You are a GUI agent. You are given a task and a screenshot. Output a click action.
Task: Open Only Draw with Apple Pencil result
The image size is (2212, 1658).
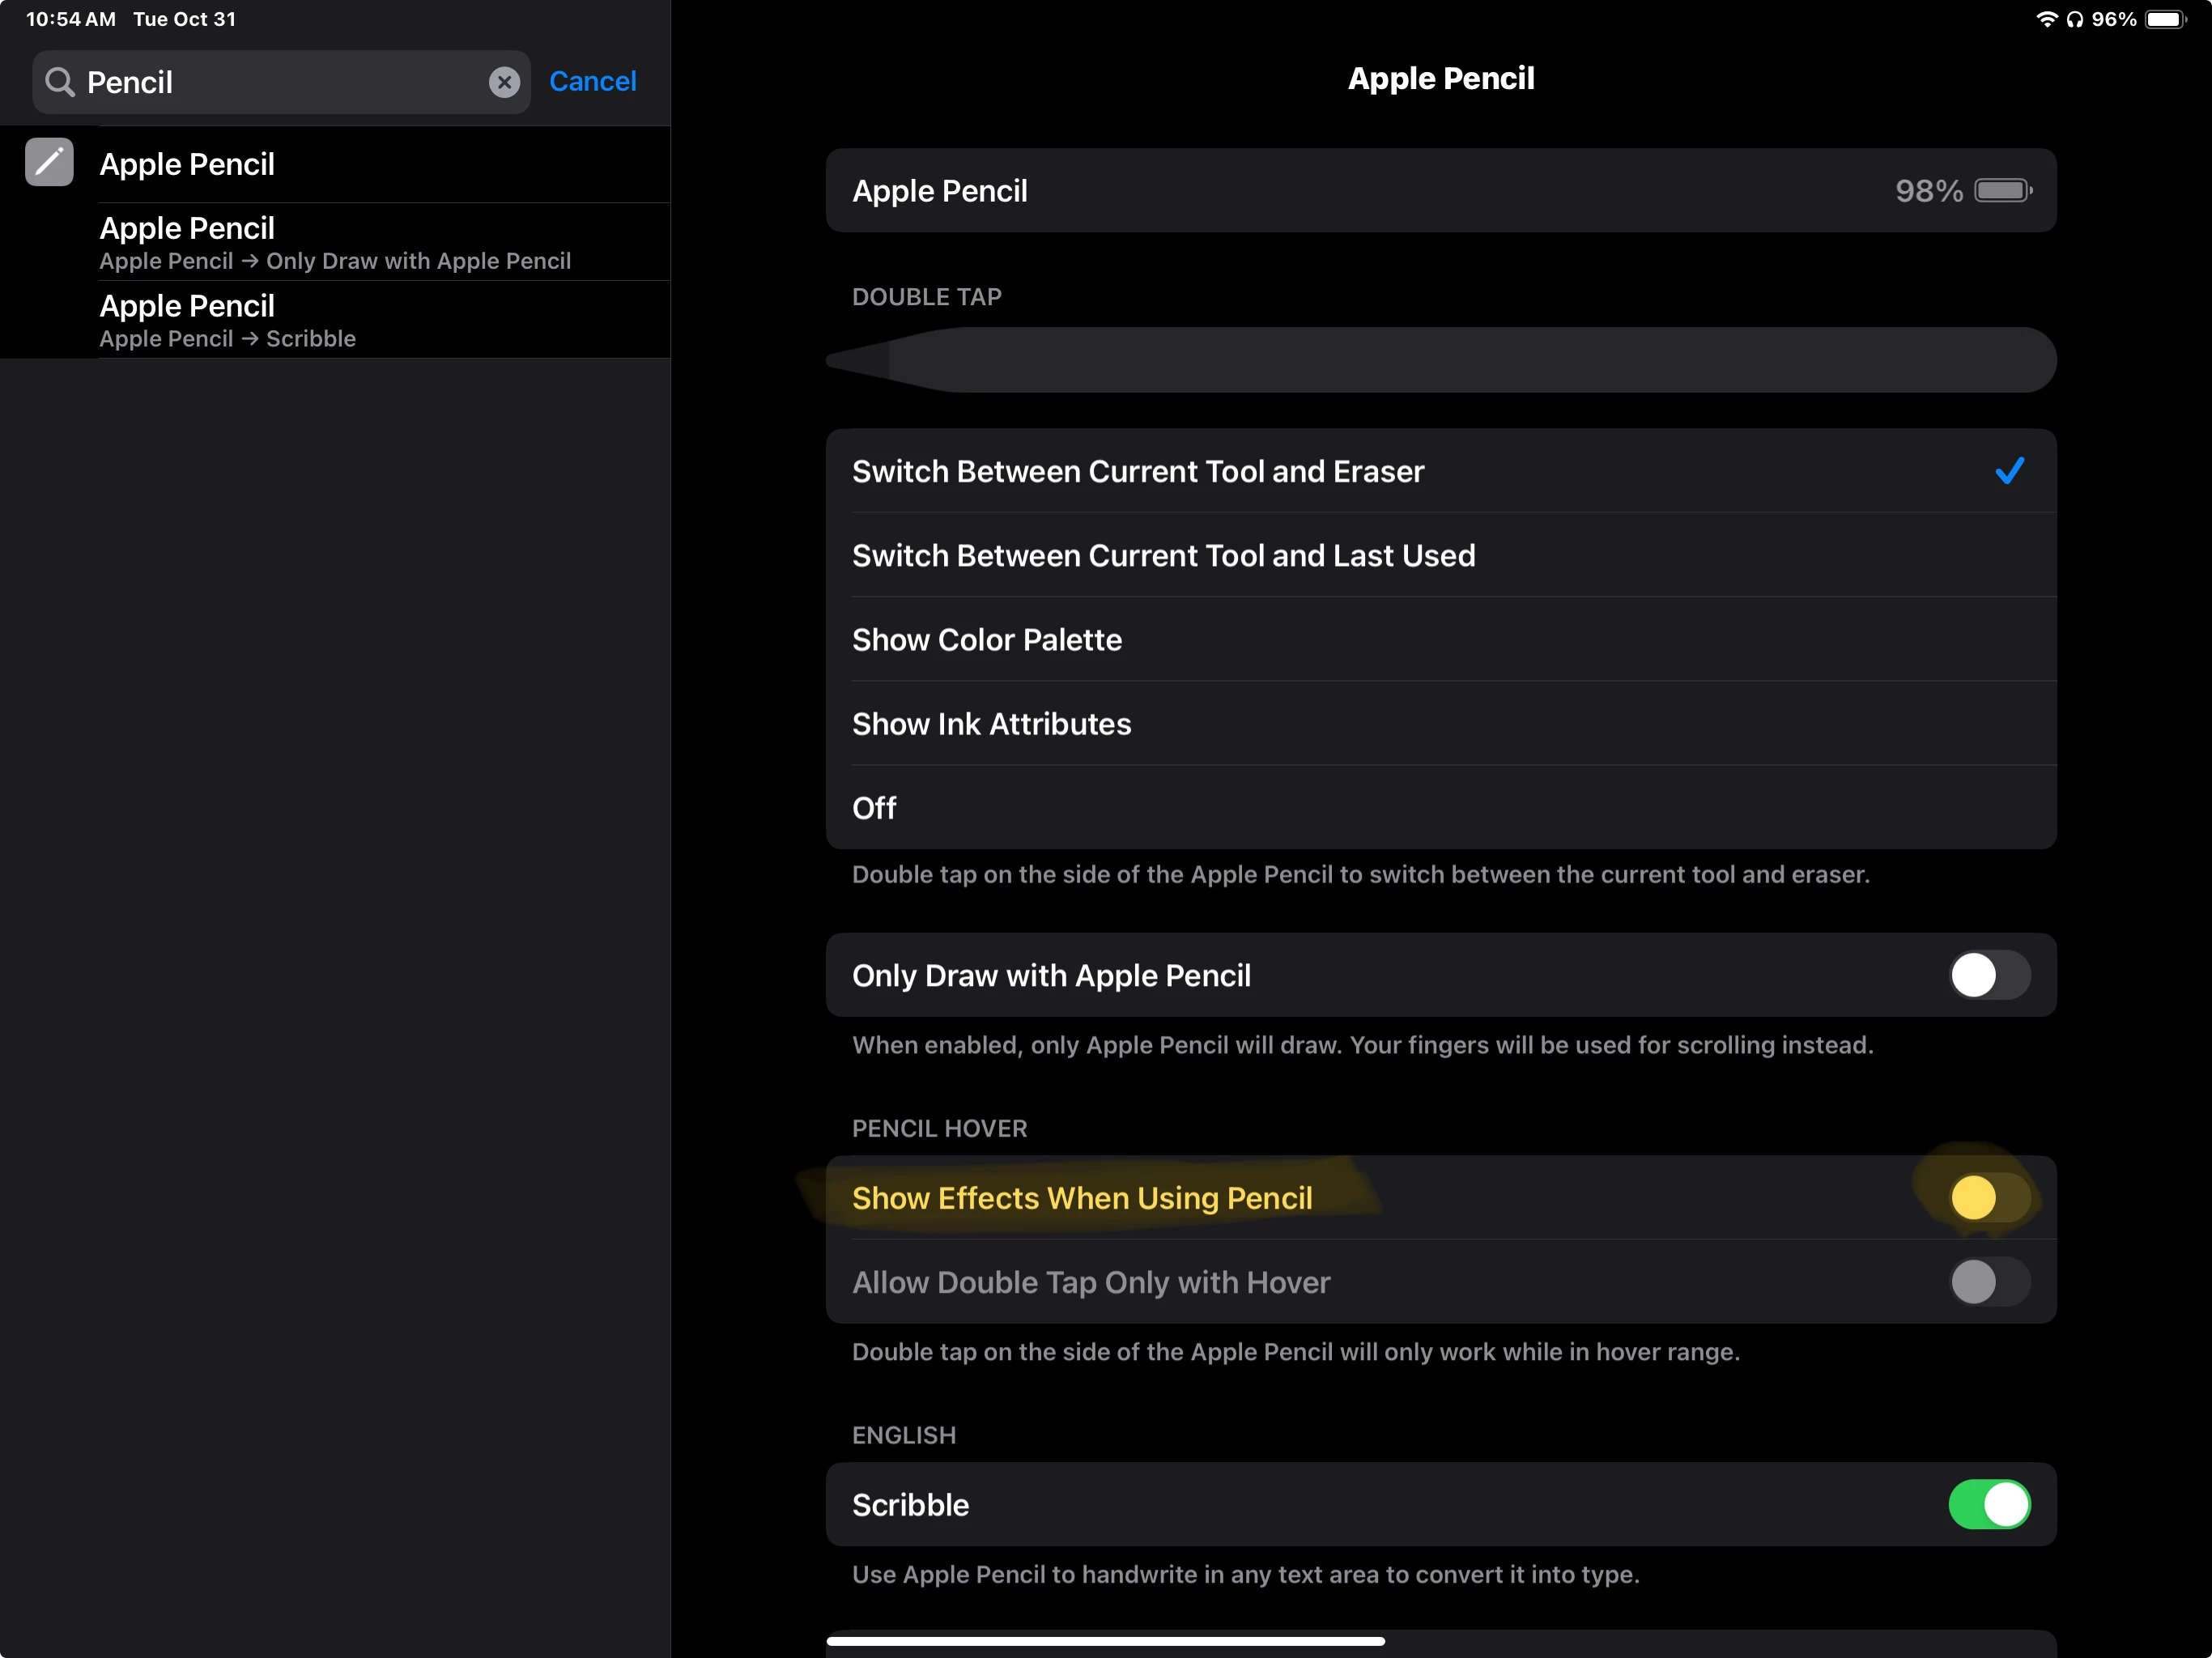335,242
